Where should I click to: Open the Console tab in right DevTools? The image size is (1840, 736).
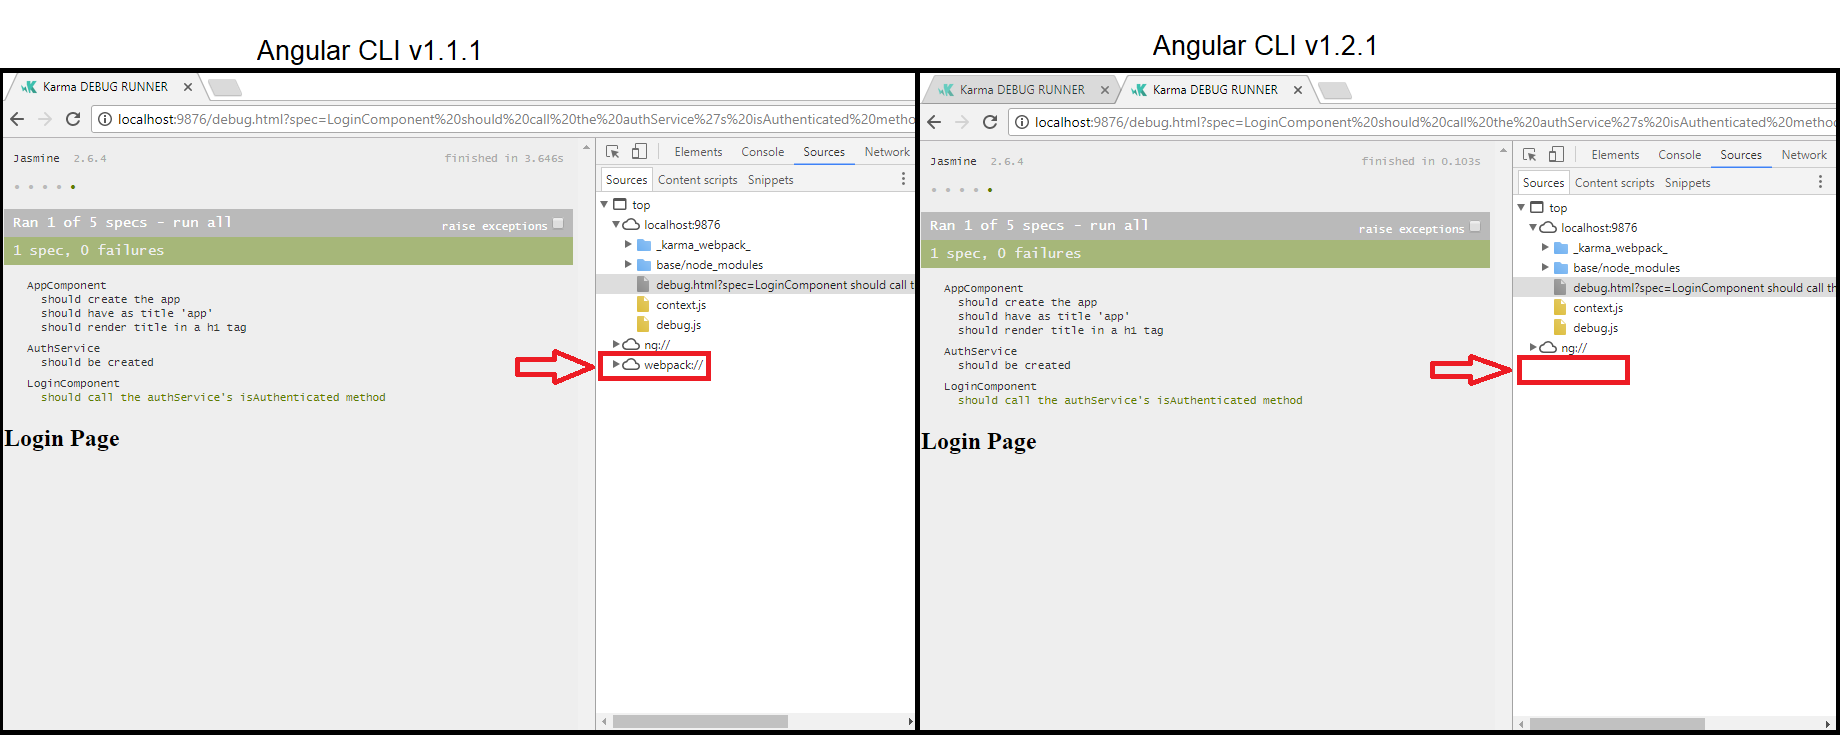(1680, 155)
